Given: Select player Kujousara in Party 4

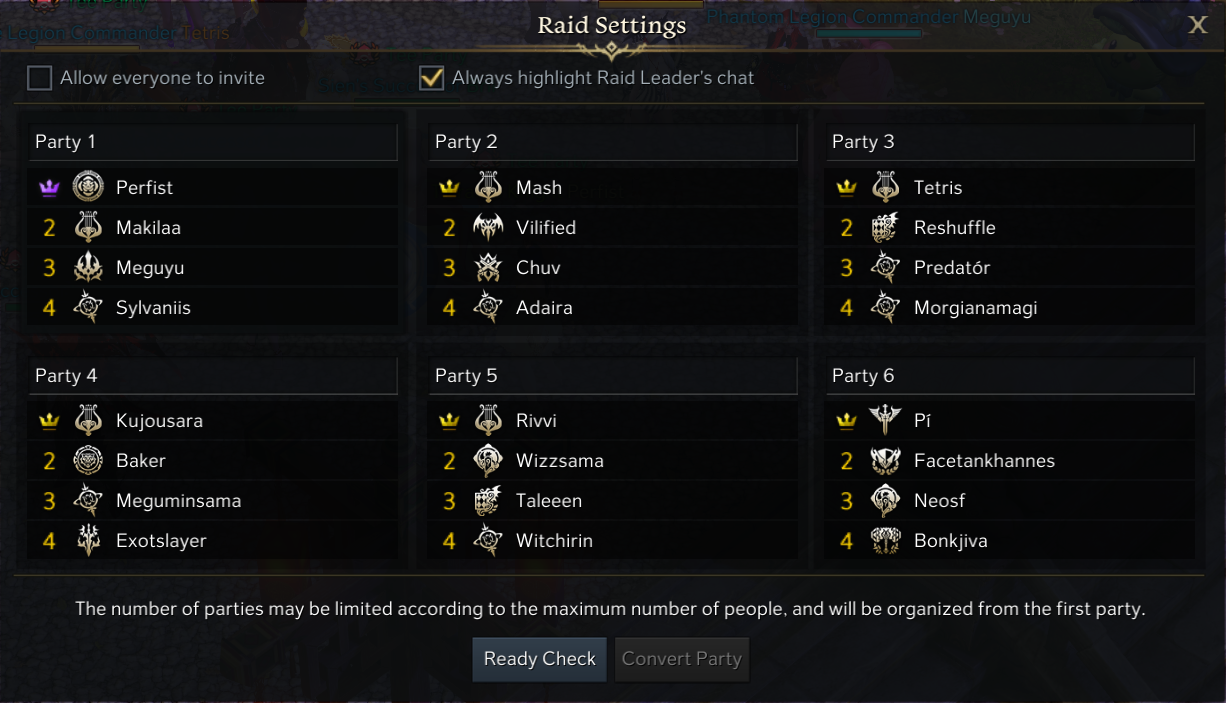Looking at the screenshot, I should tap(159, 421).
